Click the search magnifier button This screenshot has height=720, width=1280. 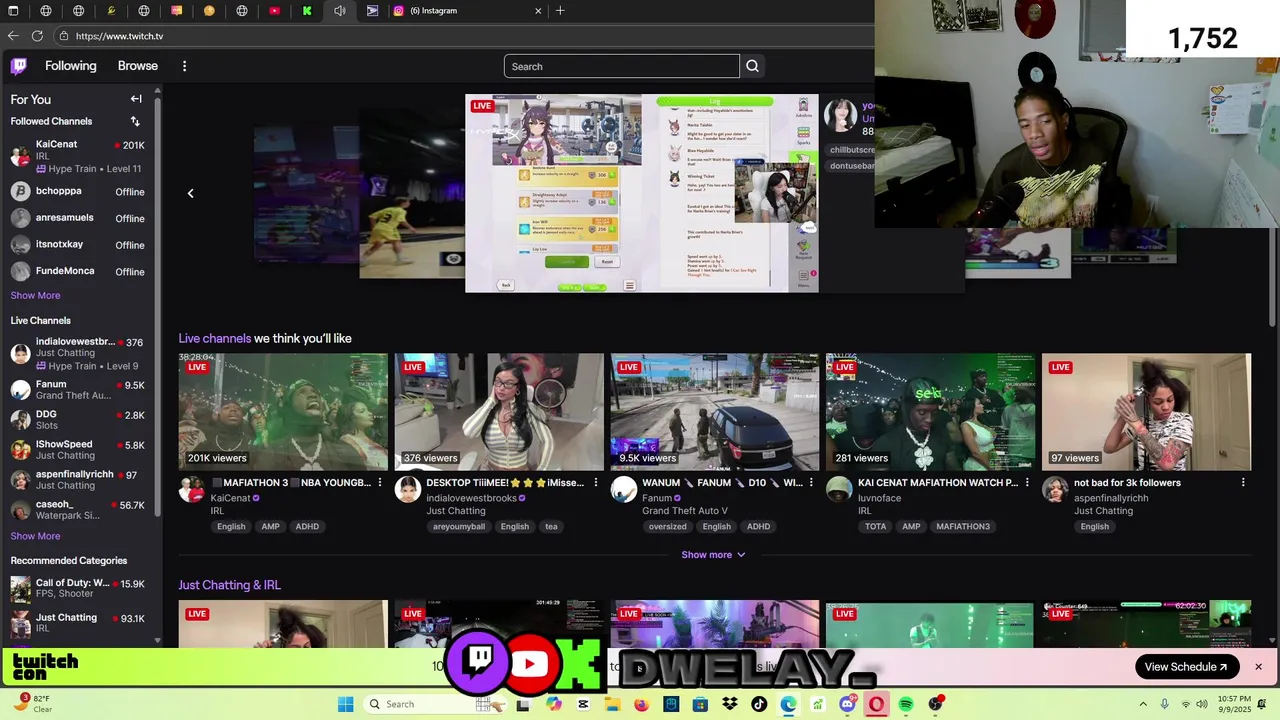pos(752,66)
